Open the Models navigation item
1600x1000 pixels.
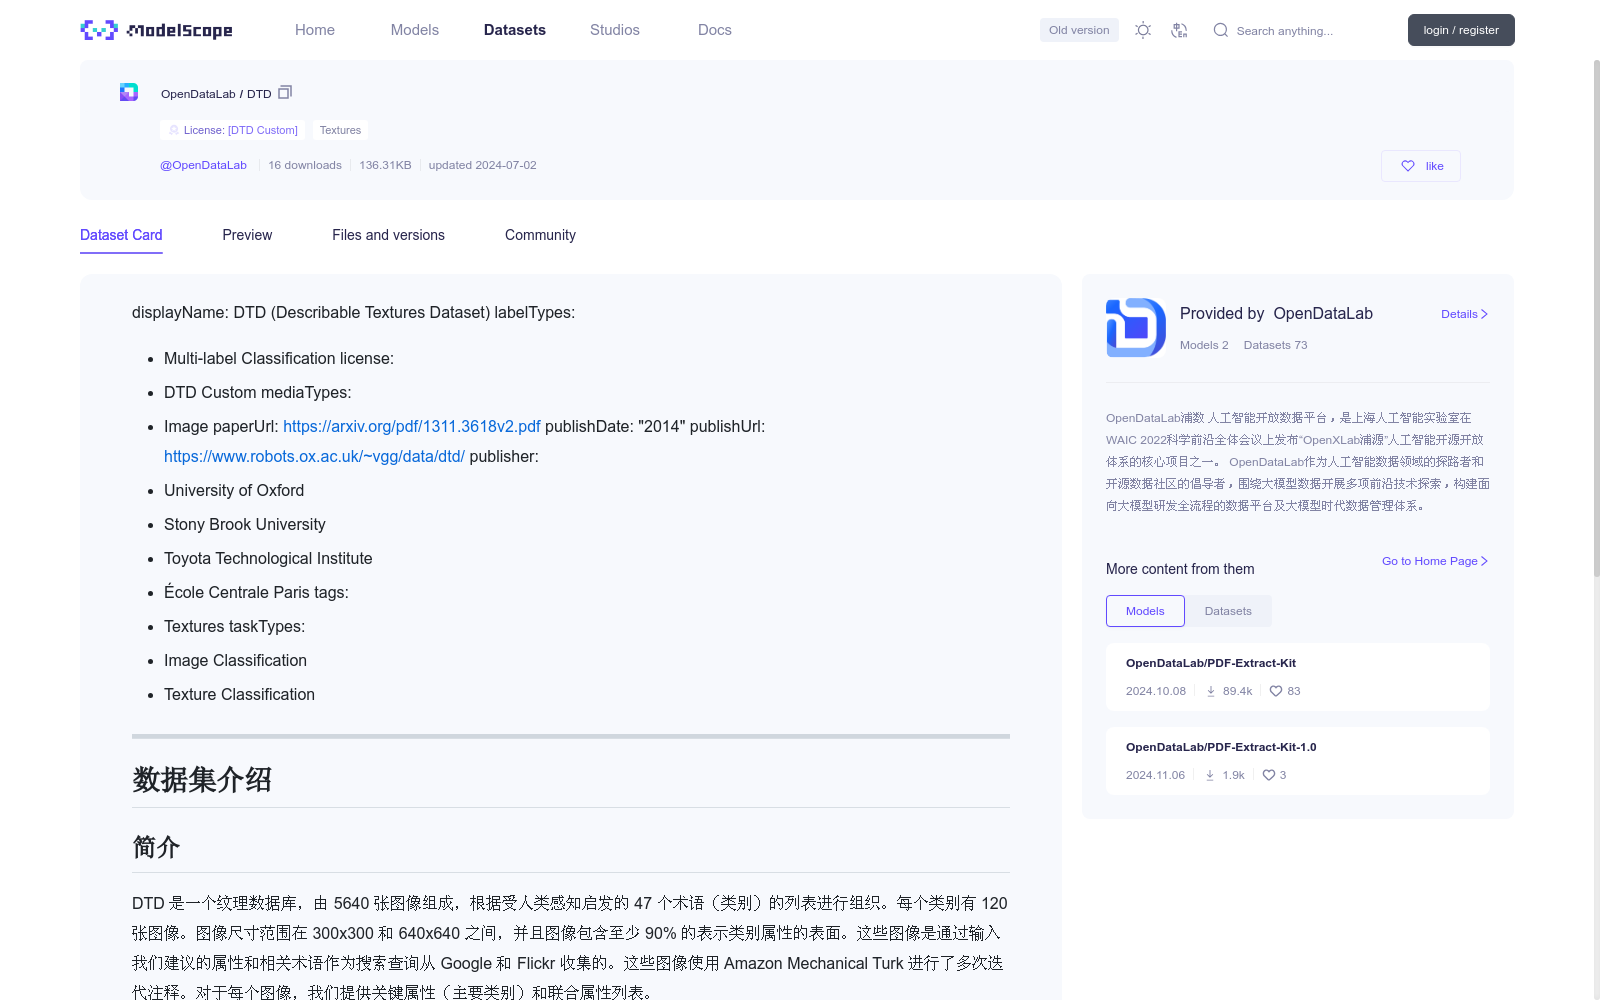(x=415, y=30)
